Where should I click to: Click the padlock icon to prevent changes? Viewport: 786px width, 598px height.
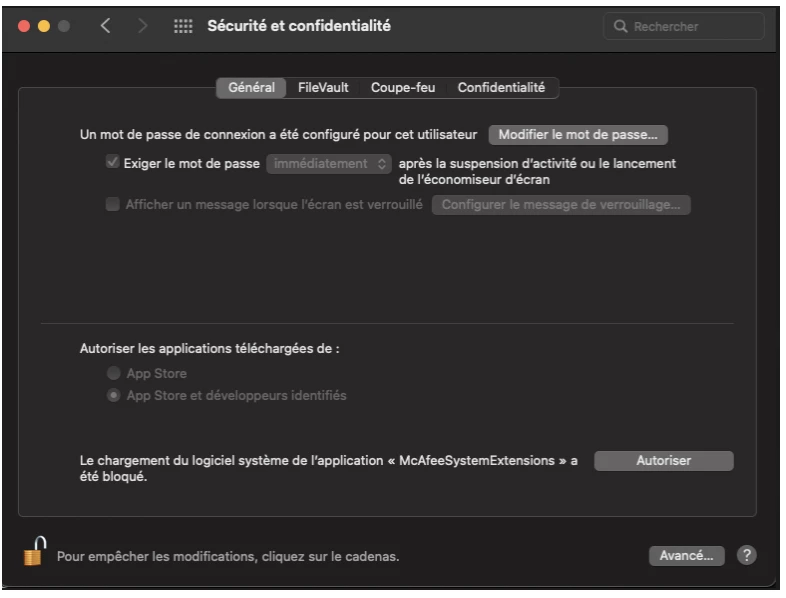click(34, 552)
